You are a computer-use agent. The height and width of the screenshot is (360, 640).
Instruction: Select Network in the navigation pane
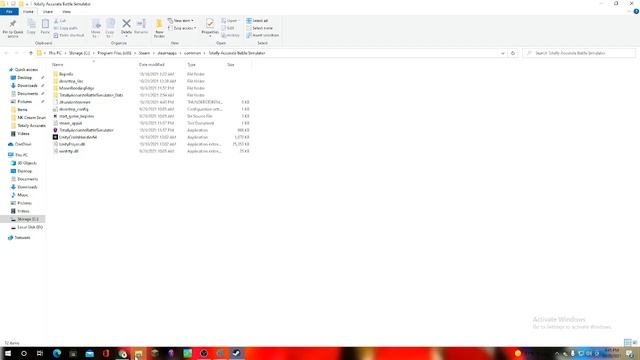pyautogui.click(x=22, y=238)
